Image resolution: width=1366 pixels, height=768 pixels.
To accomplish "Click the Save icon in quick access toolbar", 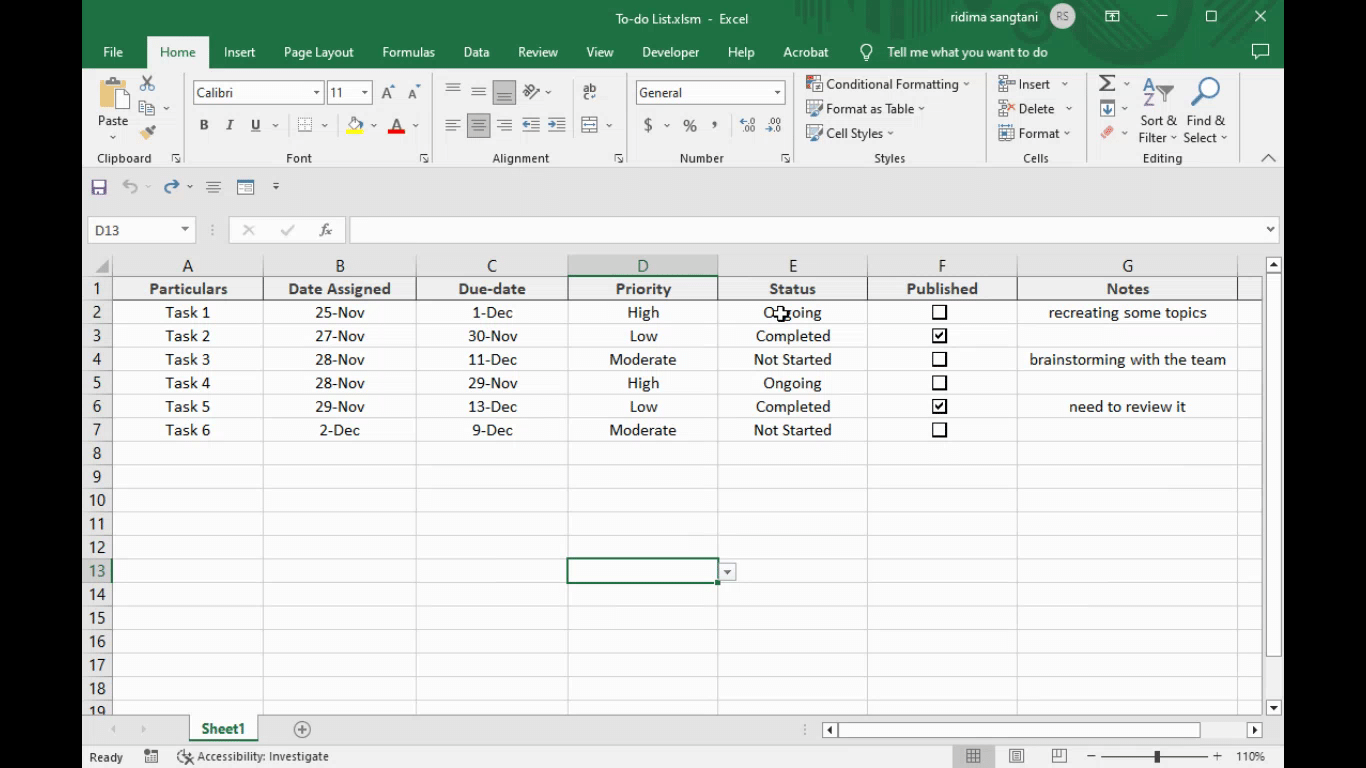I will click(99, 187).
